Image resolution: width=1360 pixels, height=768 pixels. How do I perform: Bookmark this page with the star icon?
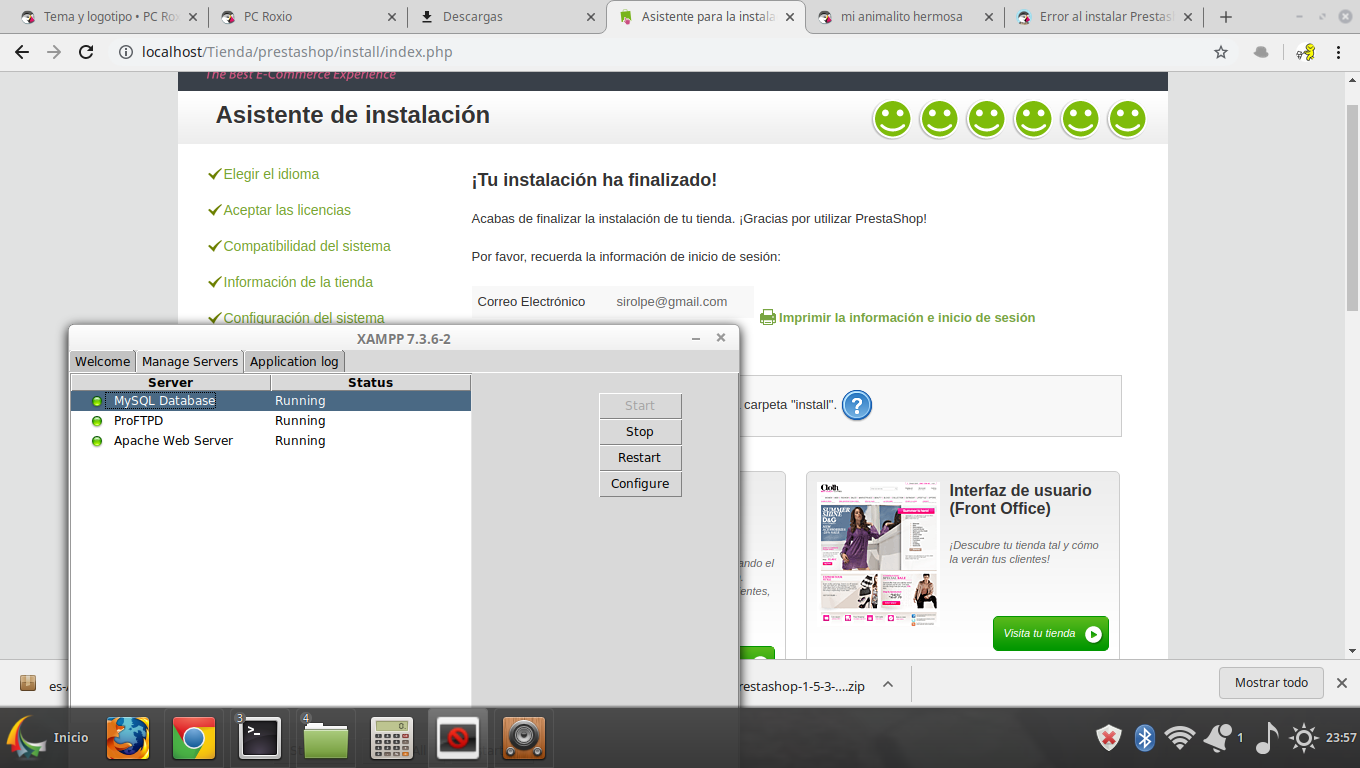[1221, 52]
